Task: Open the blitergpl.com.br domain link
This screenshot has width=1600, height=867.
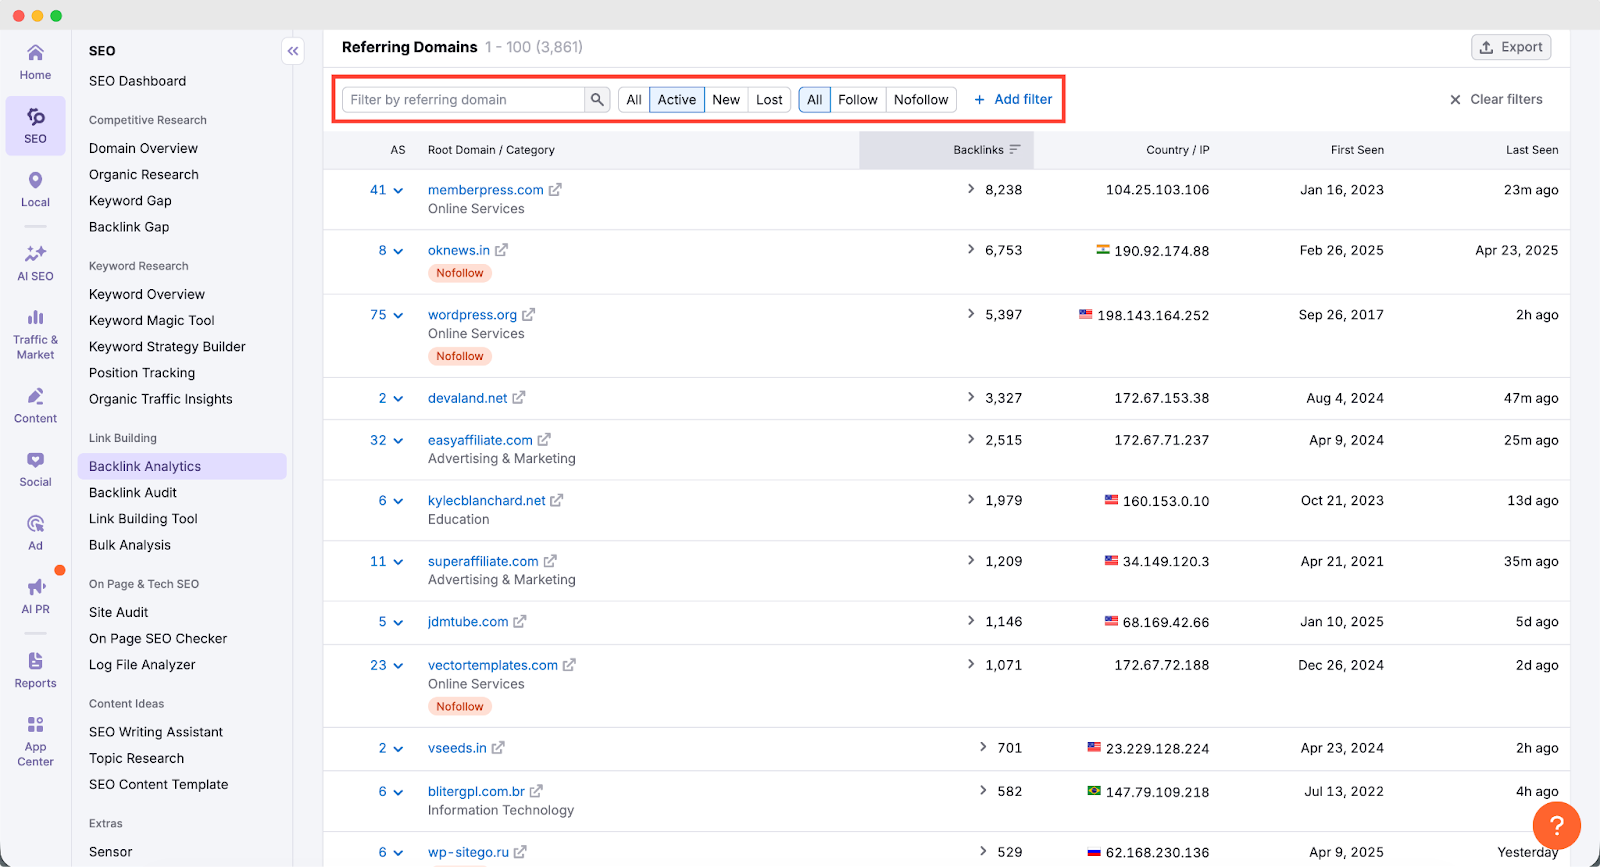Action: tap(476, 792)
